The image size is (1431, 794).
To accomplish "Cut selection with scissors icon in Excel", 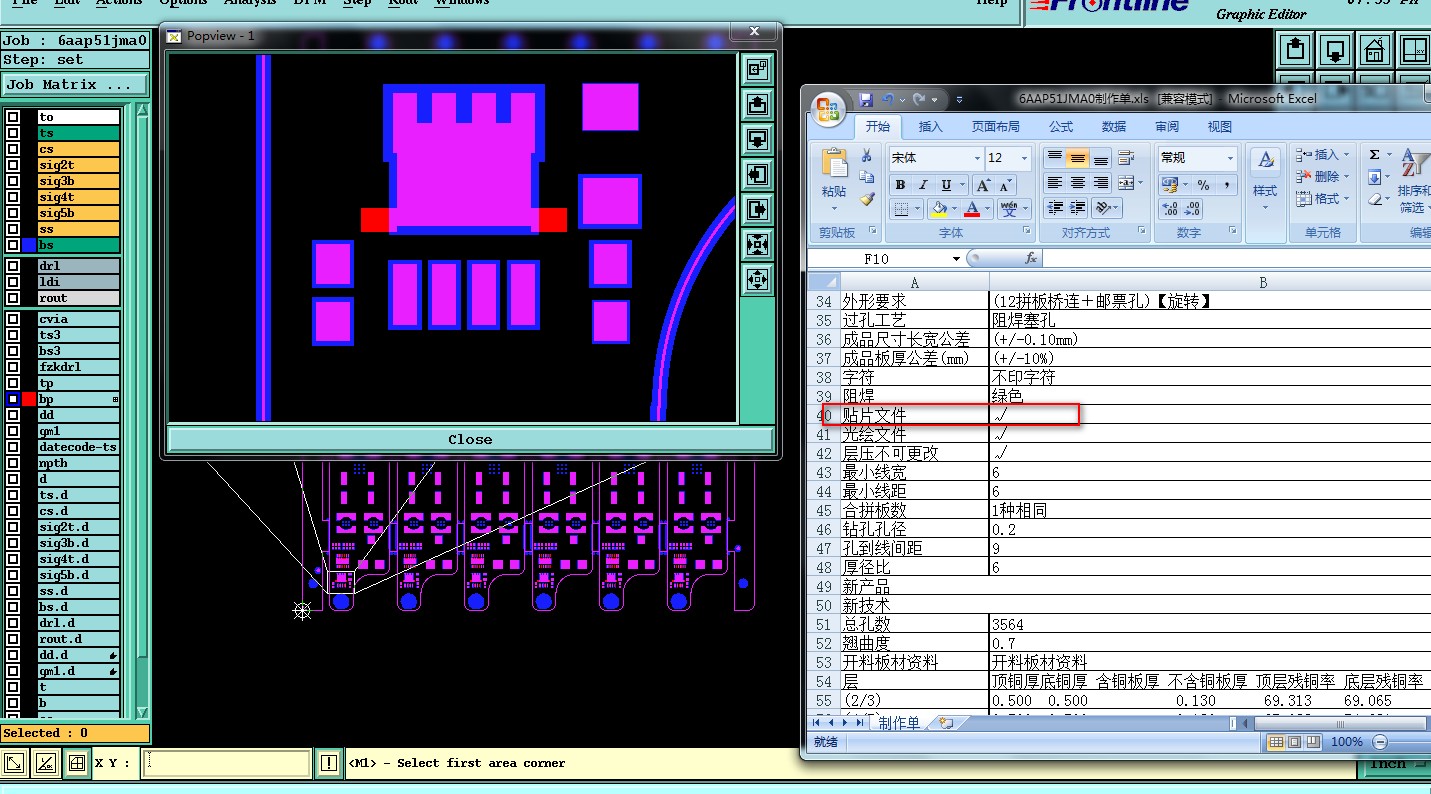I will [866, 156].
